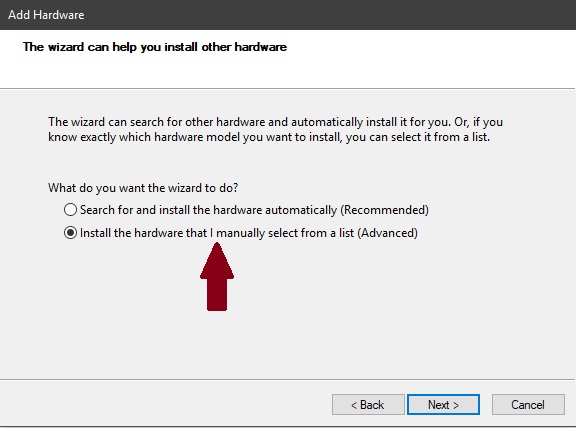Go to the previous wizard page with Back
The height and width of the screenshot is (428, 576).
[368, 404]
